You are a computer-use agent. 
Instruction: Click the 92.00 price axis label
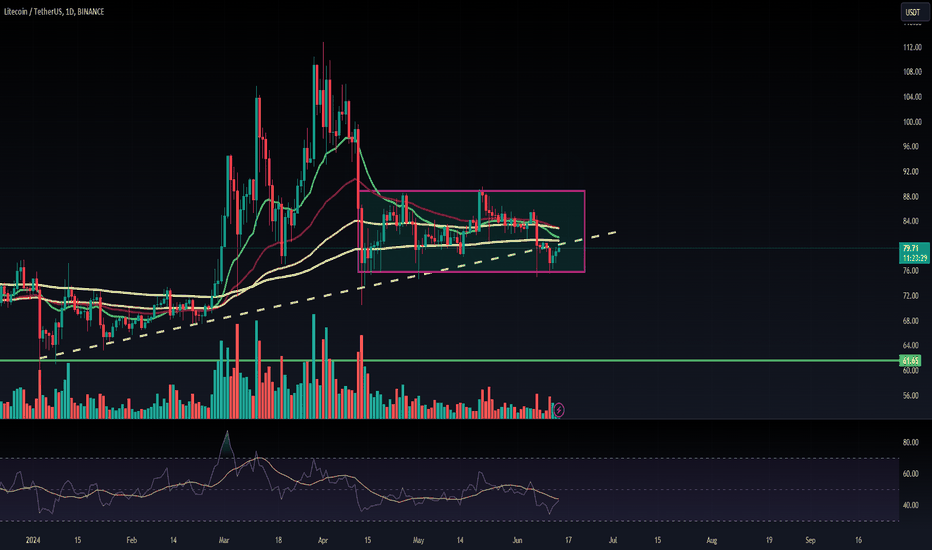click(x=910, y=171)
